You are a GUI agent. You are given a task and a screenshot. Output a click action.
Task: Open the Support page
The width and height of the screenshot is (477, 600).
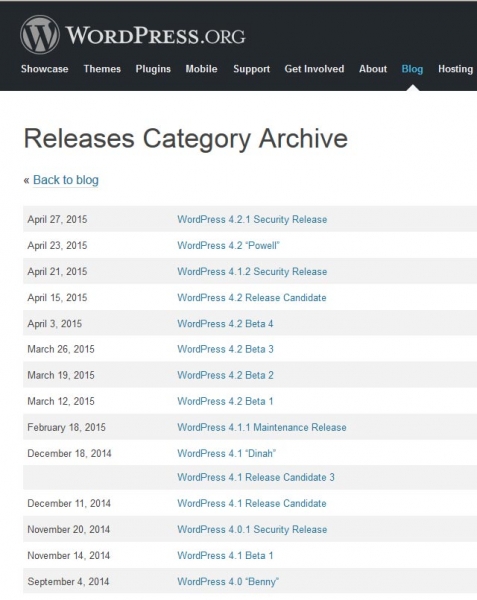coord(251,69)
